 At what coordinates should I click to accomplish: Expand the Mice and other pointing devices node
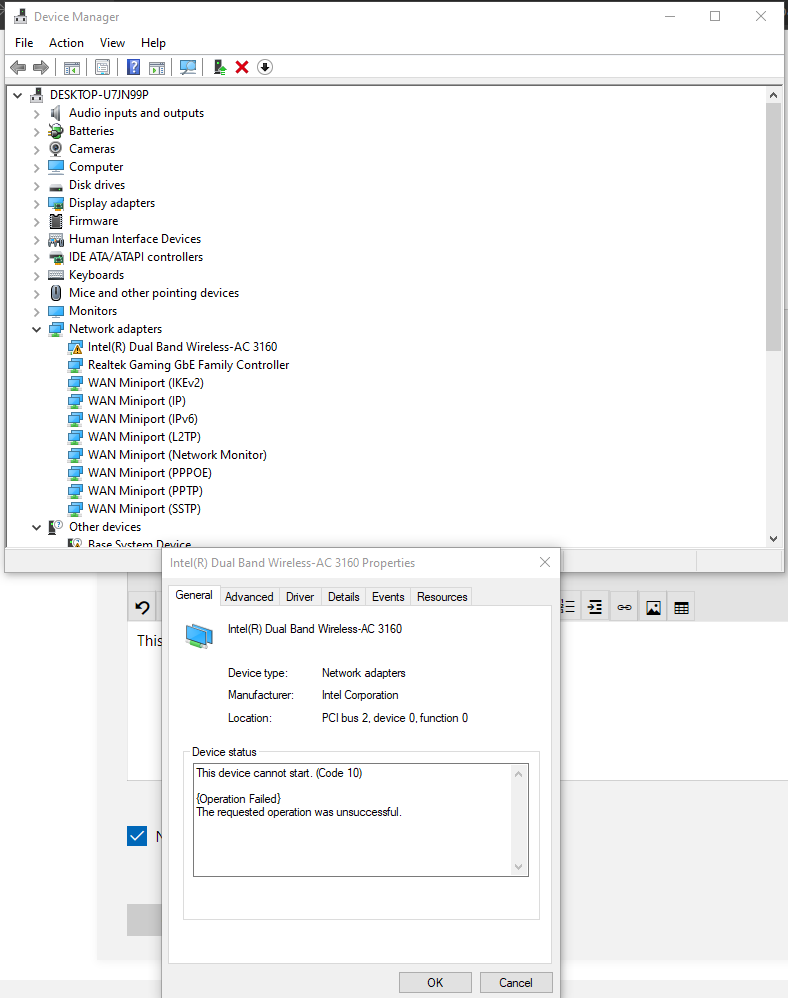(36, 294)
